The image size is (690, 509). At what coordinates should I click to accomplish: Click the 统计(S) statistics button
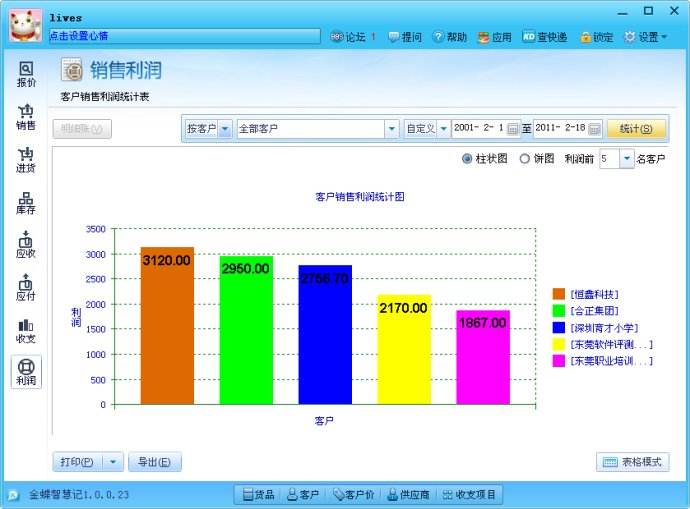pyautogui.click(x=636, y=129)
